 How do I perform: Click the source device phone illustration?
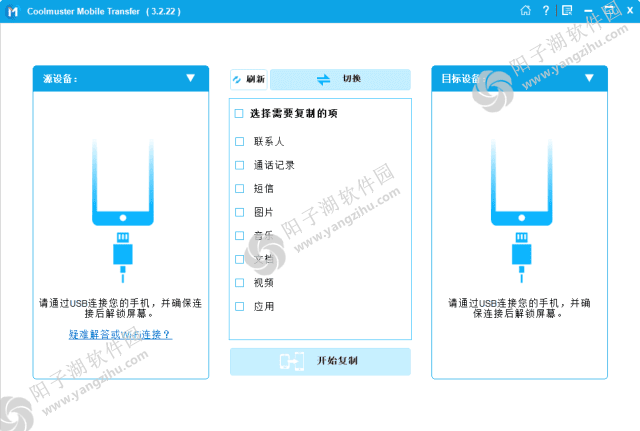click(x=123, y=182)
